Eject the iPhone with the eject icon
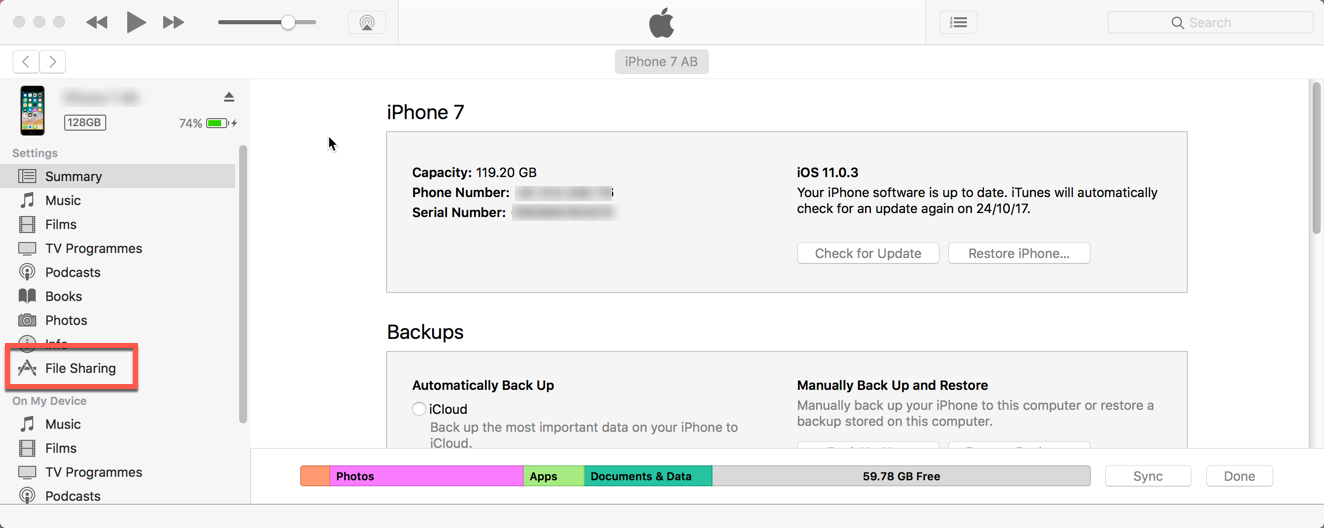The image size is (1324, 528). 229,97
